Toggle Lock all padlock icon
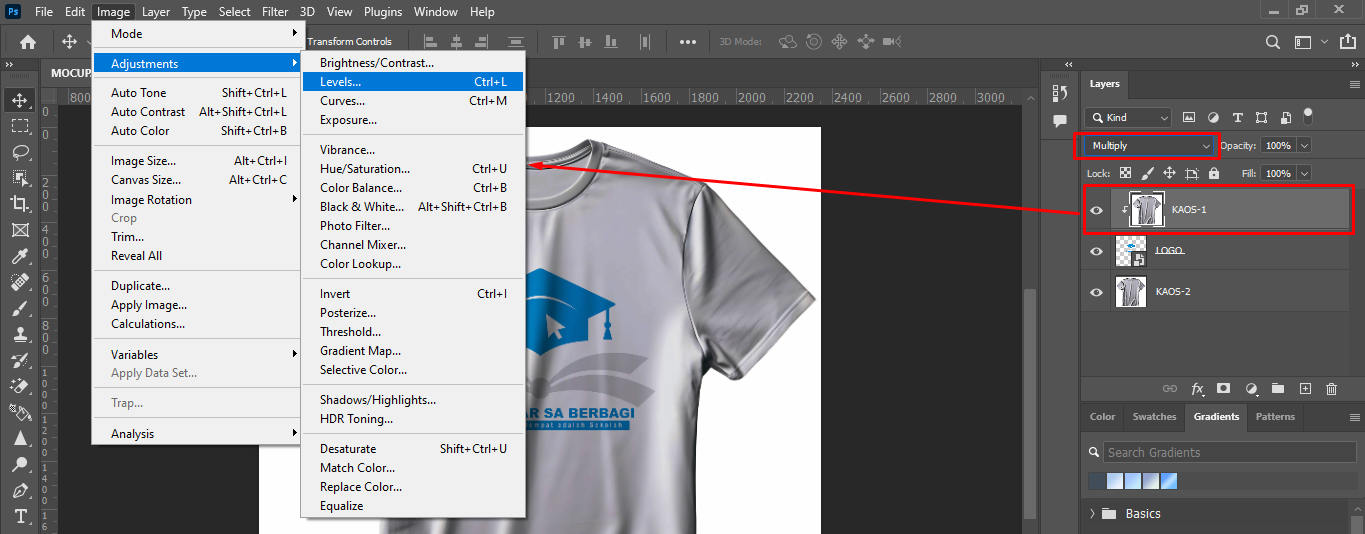The image size is (1365, 534). tap(1213, 173)
